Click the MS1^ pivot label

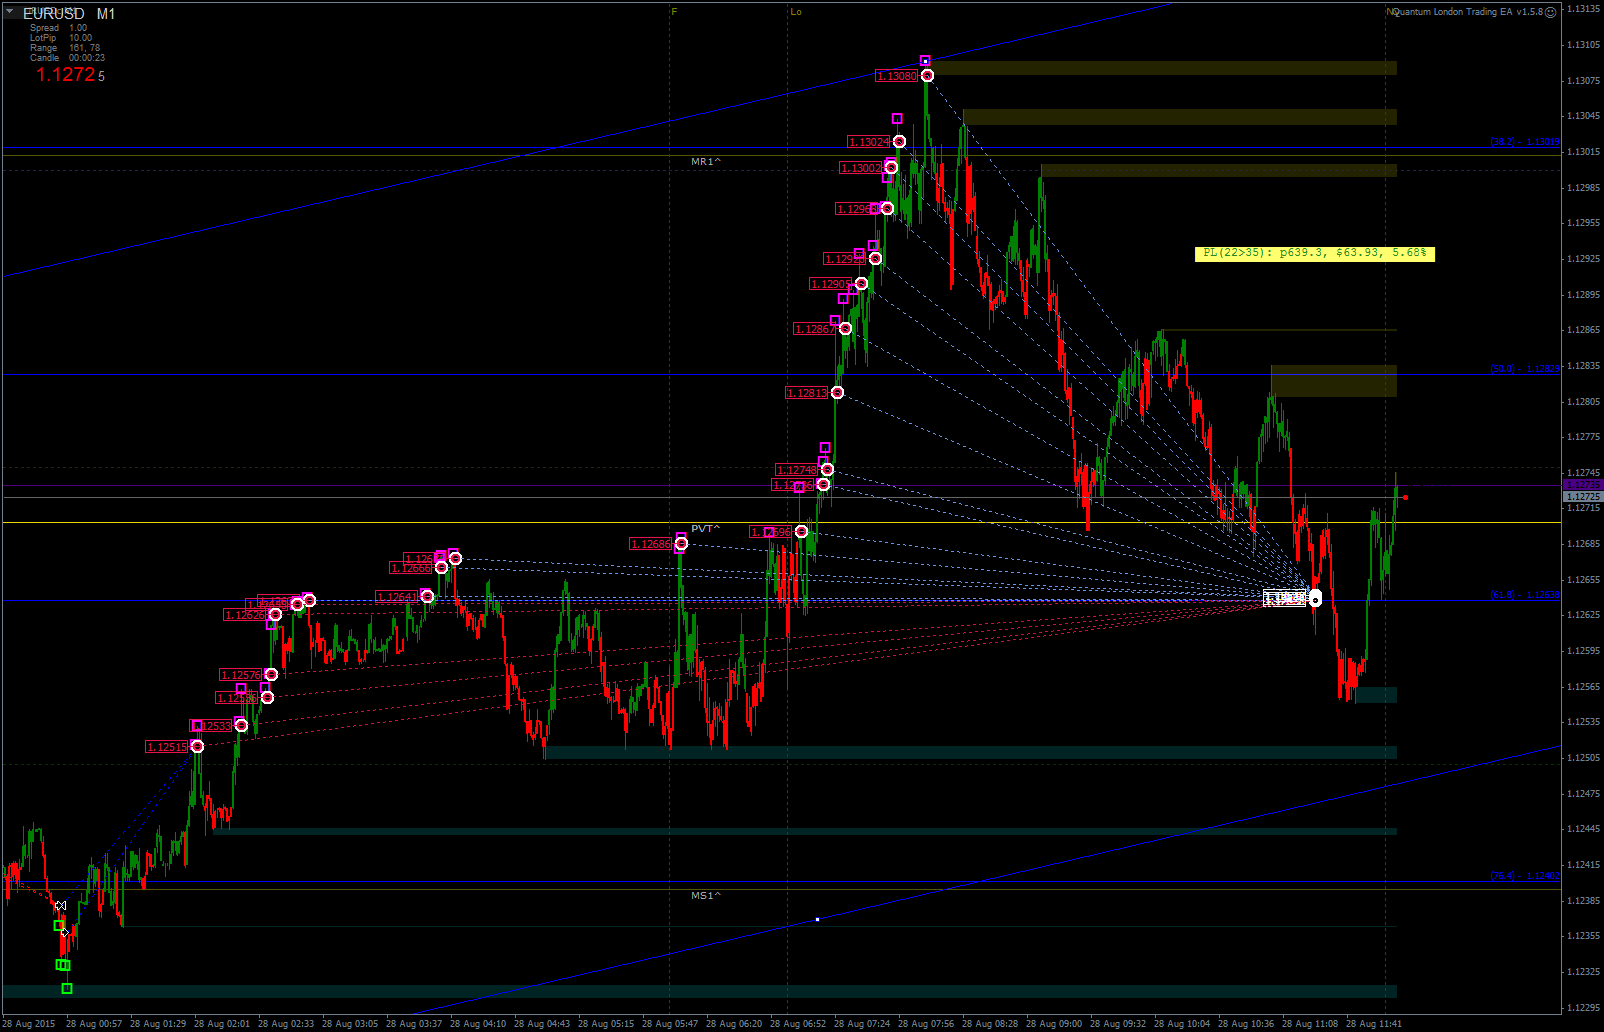706,895
